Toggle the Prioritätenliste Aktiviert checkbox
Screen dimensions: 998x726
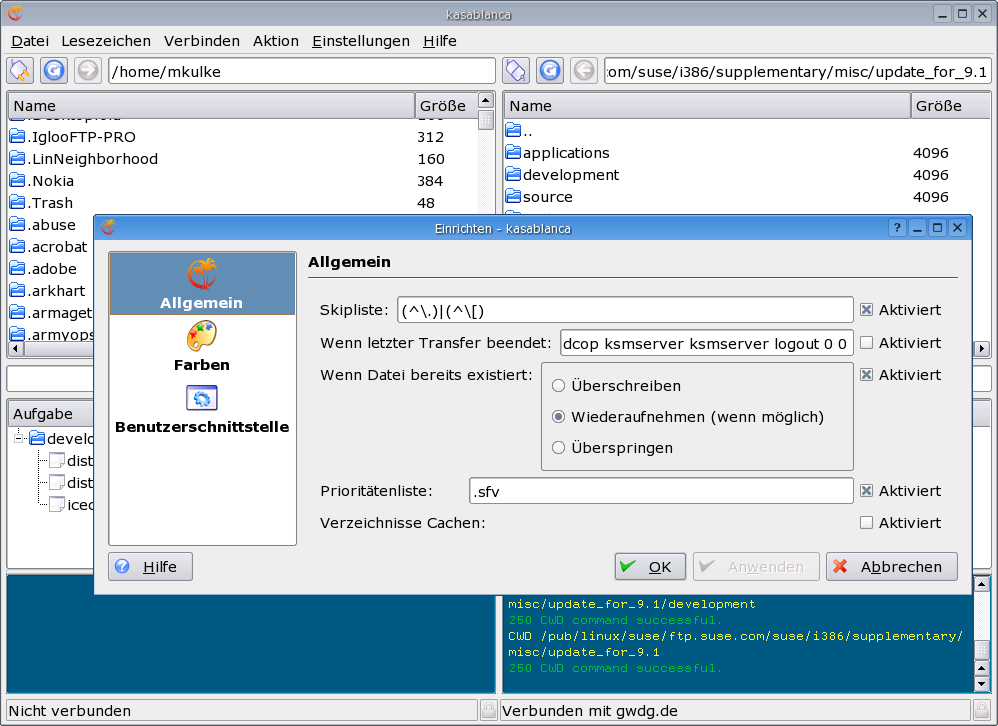click(x=866, y=491)
